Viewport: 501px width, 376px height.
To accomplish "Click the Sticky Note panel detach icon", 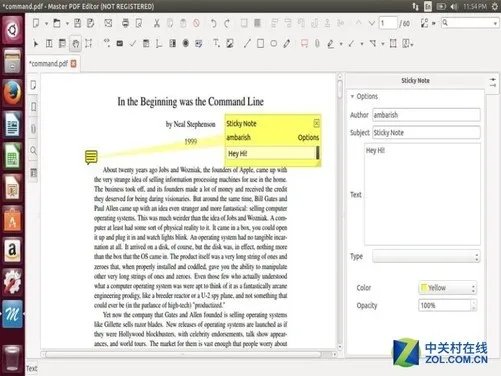I will point(492,82).
